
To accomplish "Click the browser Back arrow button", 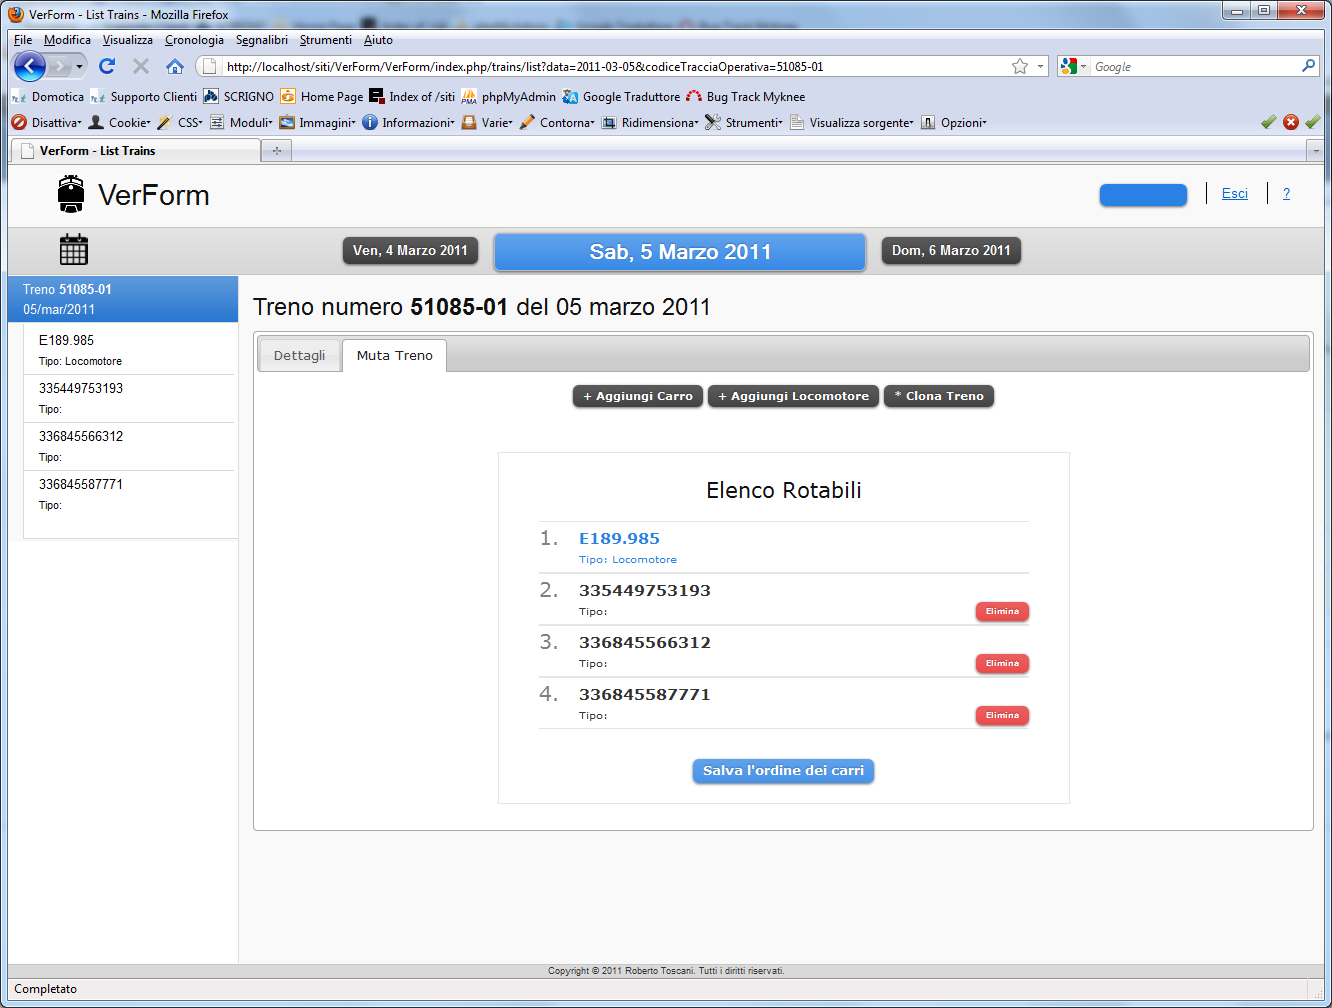I will [x=31, y=67].
